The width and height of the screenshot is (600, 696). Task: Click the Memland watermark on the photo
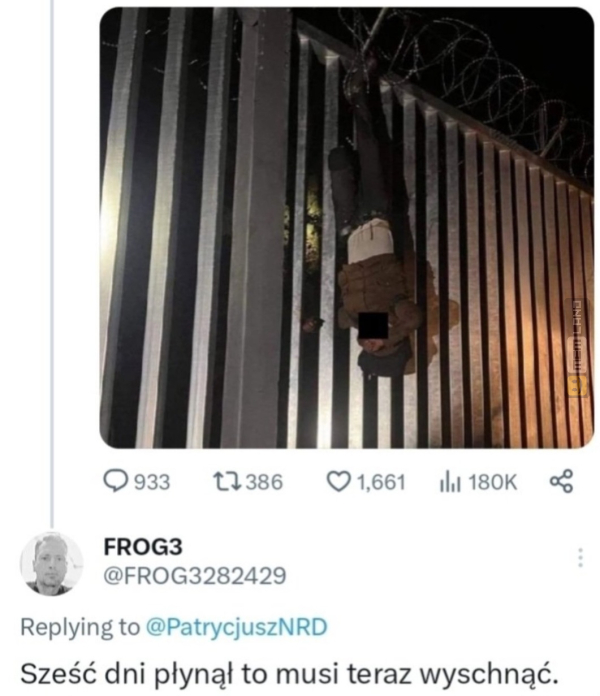click(x=577, y=348)
